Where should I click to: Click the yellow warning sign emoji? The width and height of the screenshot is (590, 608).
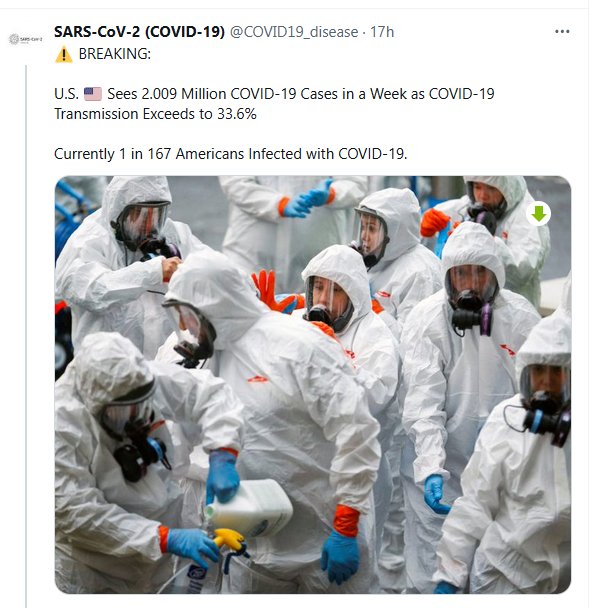click(x=64, y=54)
